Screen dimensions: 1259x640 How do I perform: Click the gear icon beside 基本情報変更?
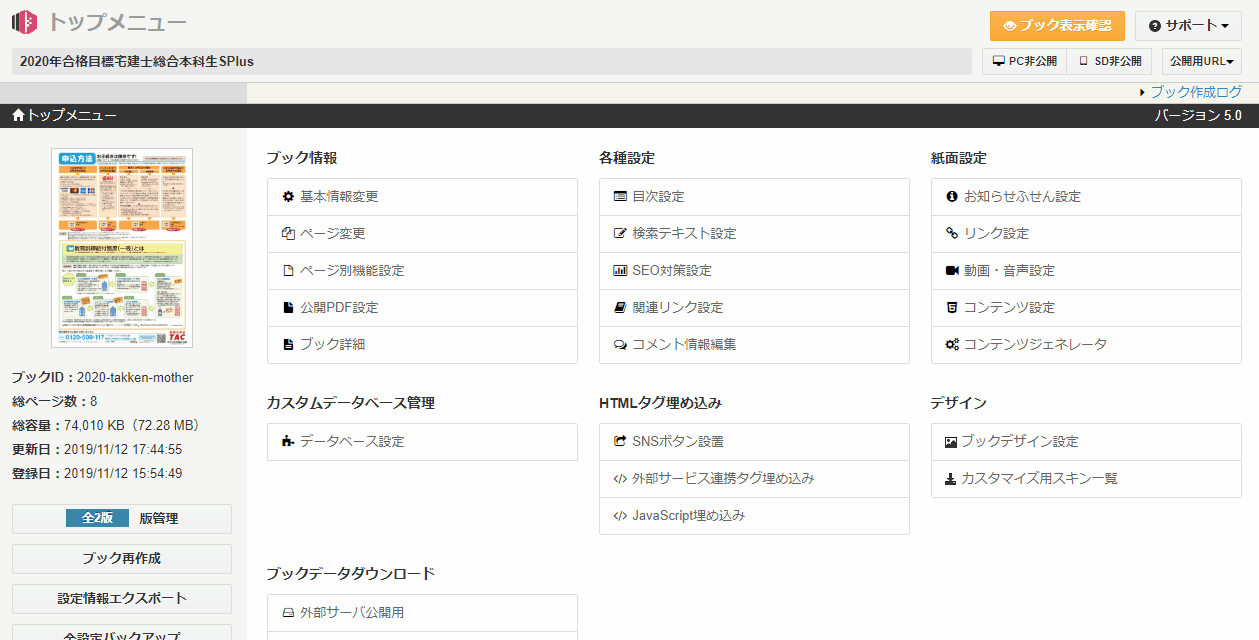click(288, 197)
